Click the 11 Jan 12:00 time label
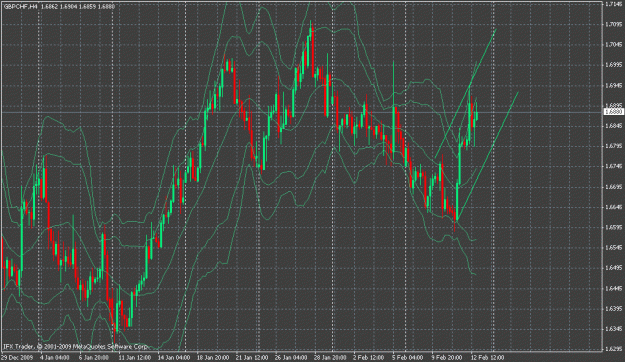Image resolution: width=625 pixels, height=362 pixels. pyautogui.click(x=134, y=357)
